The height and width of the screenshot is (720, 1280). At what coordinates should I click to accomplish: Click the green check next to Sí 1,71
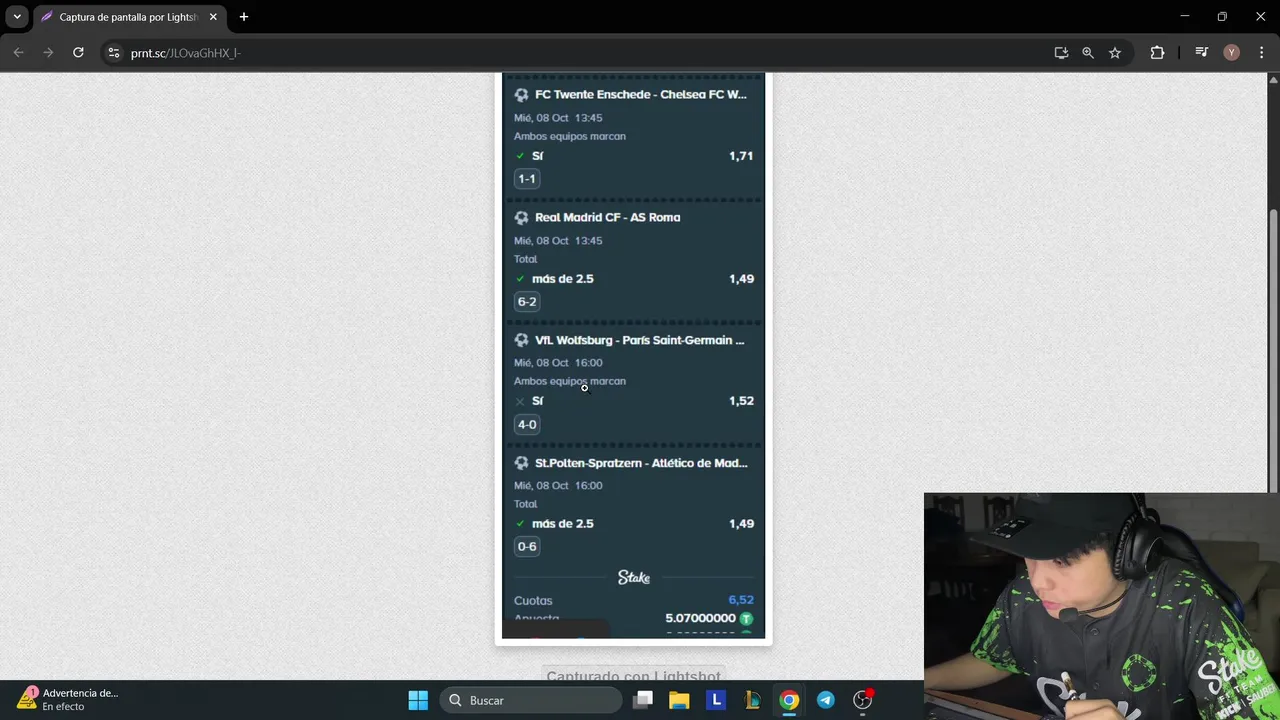520,156
